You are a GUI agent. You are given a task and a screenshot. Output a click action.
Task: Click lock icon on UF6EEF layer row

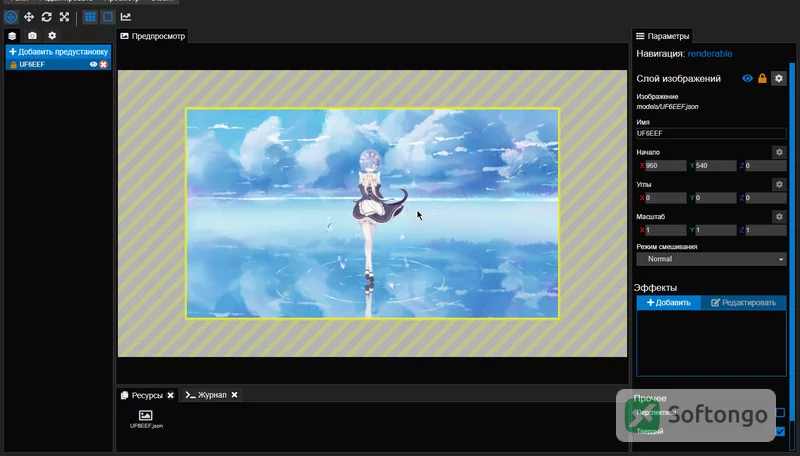tap(13, 65)
